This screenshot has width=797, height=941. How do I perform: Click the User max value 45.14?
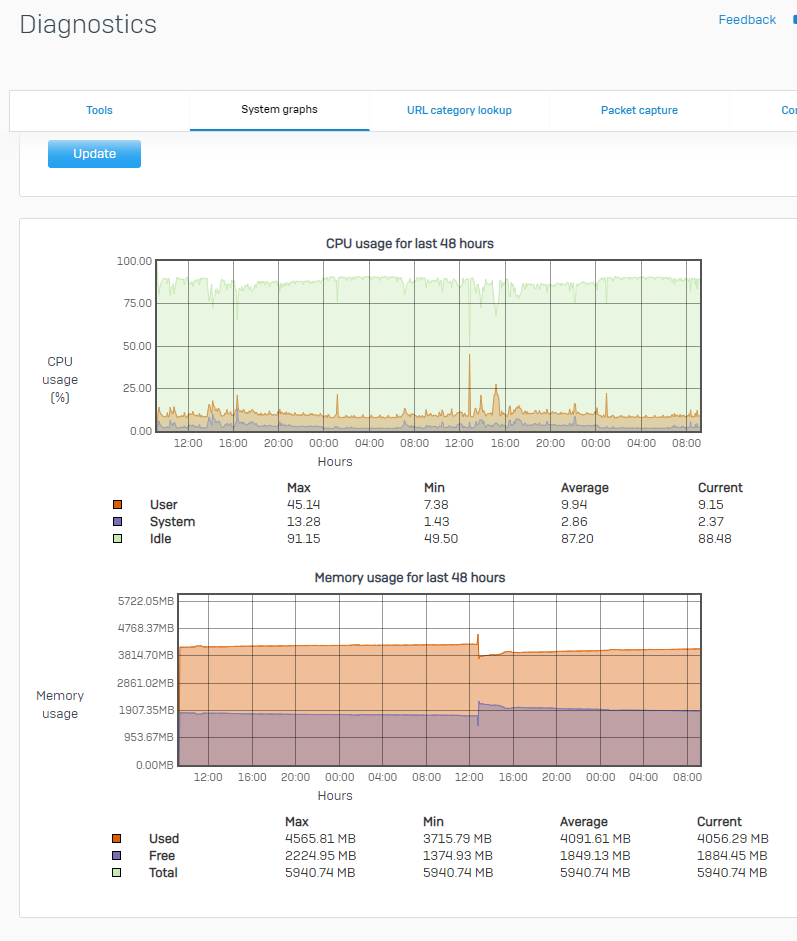click(304, 505)
